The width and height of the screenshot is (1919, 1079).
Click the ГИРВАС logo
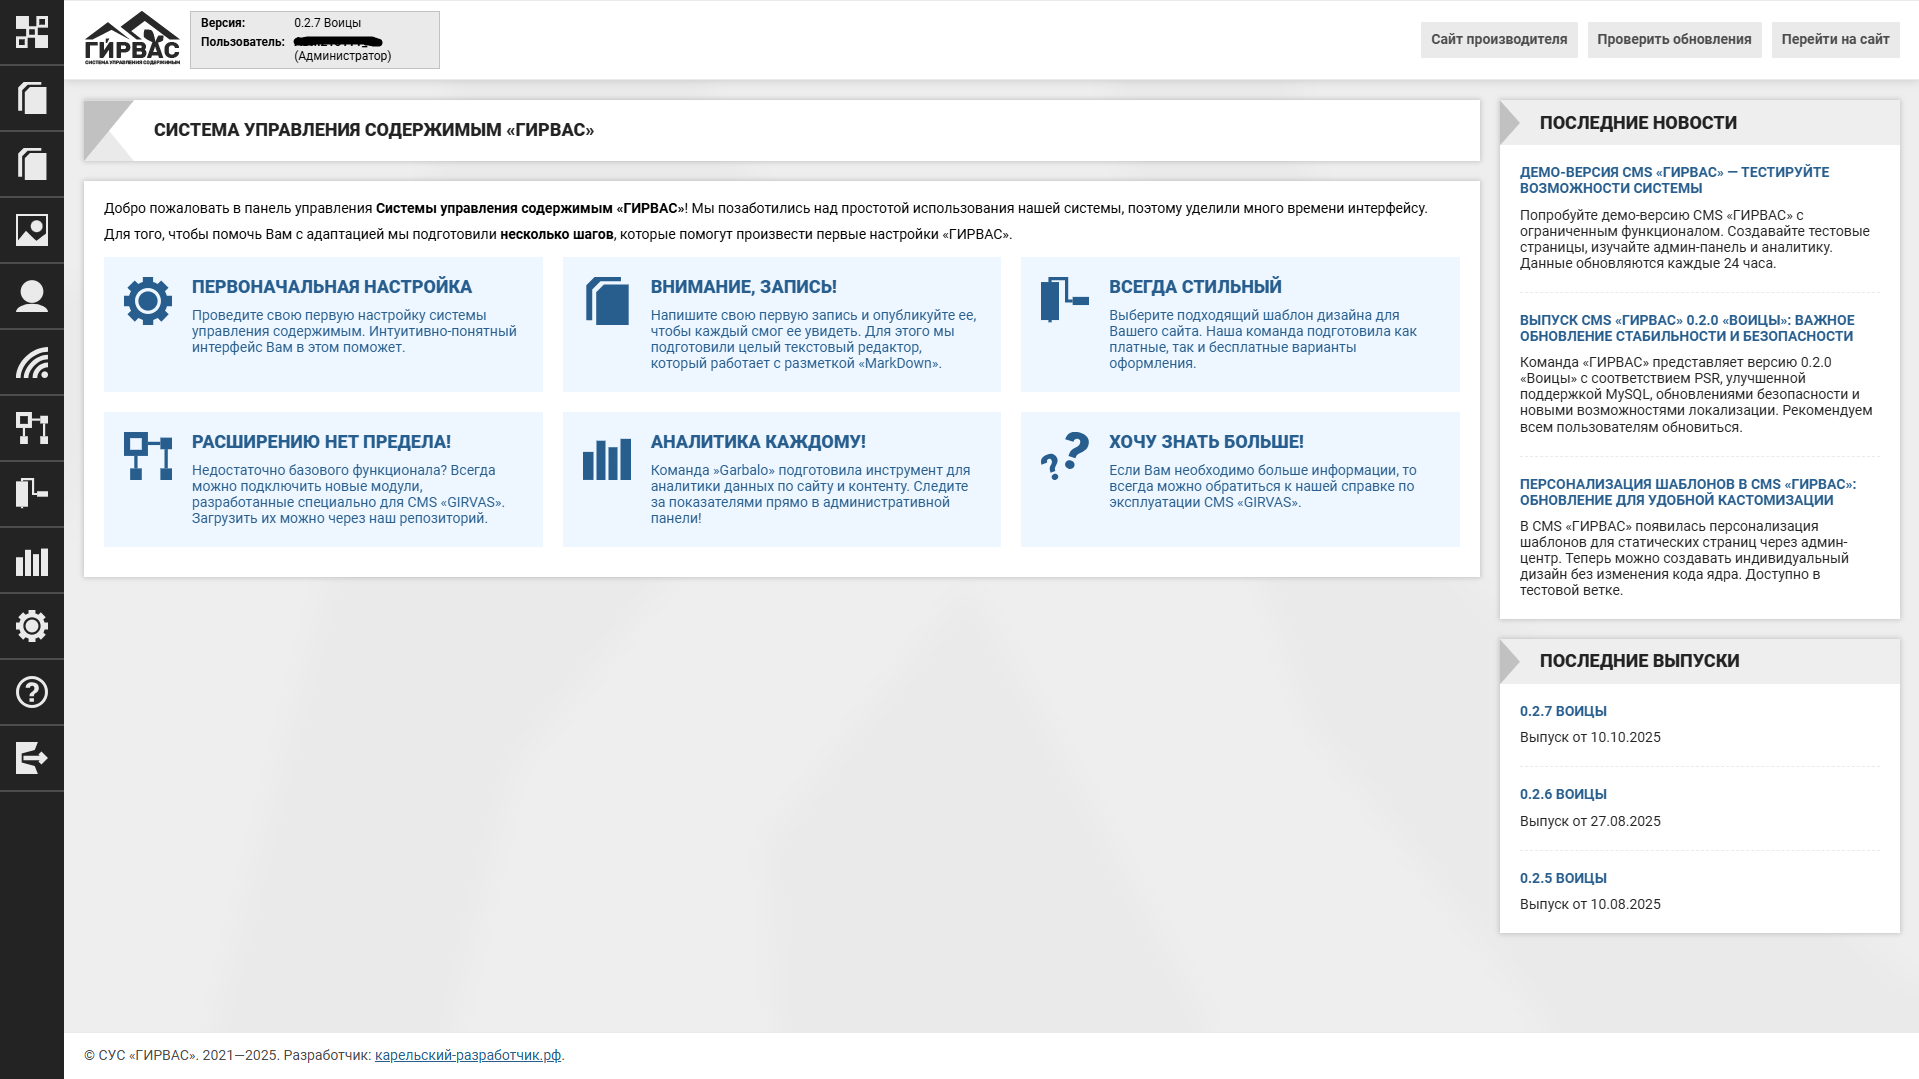tap(132, 39)
